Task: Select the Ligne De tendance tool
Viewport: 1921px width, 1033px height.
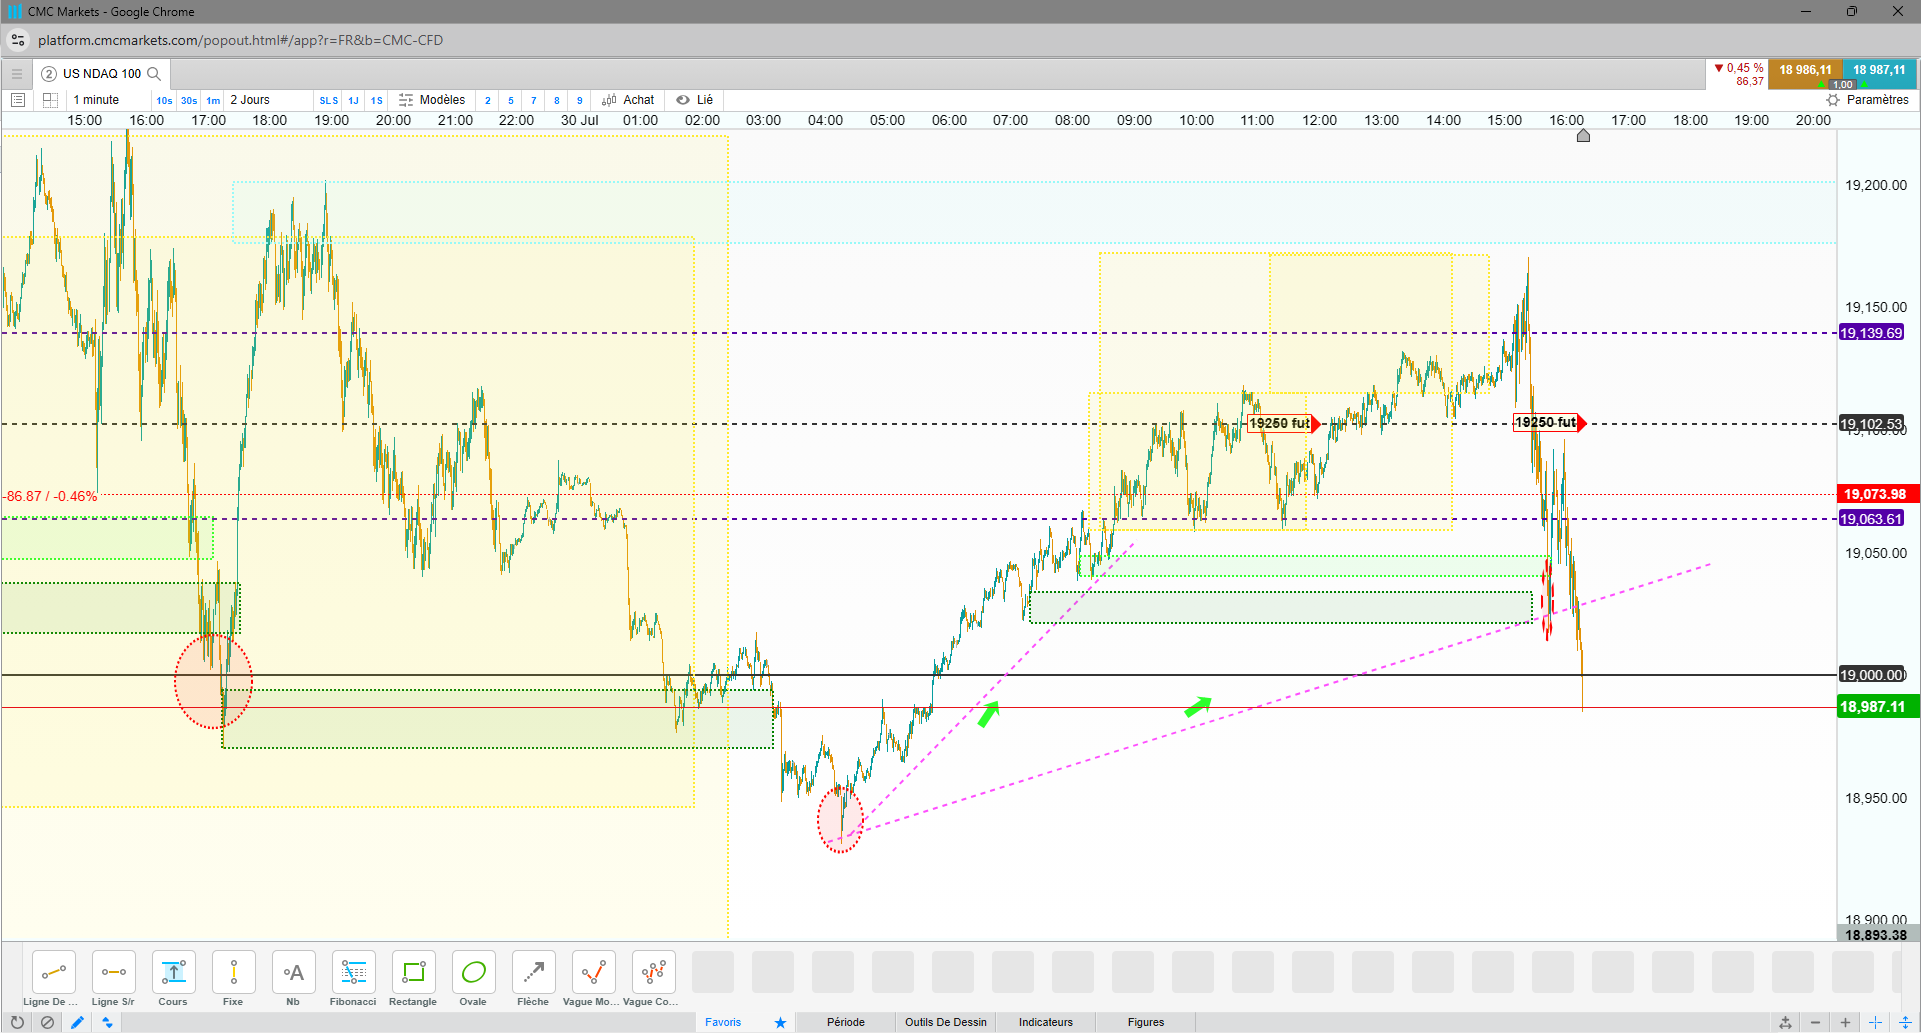Action: click(53, 979)
